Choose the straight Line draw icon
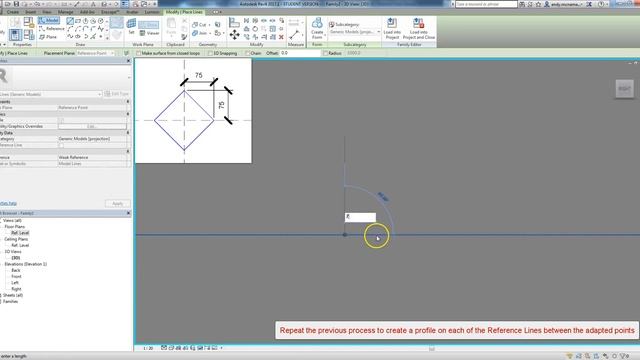 point(70,21)
